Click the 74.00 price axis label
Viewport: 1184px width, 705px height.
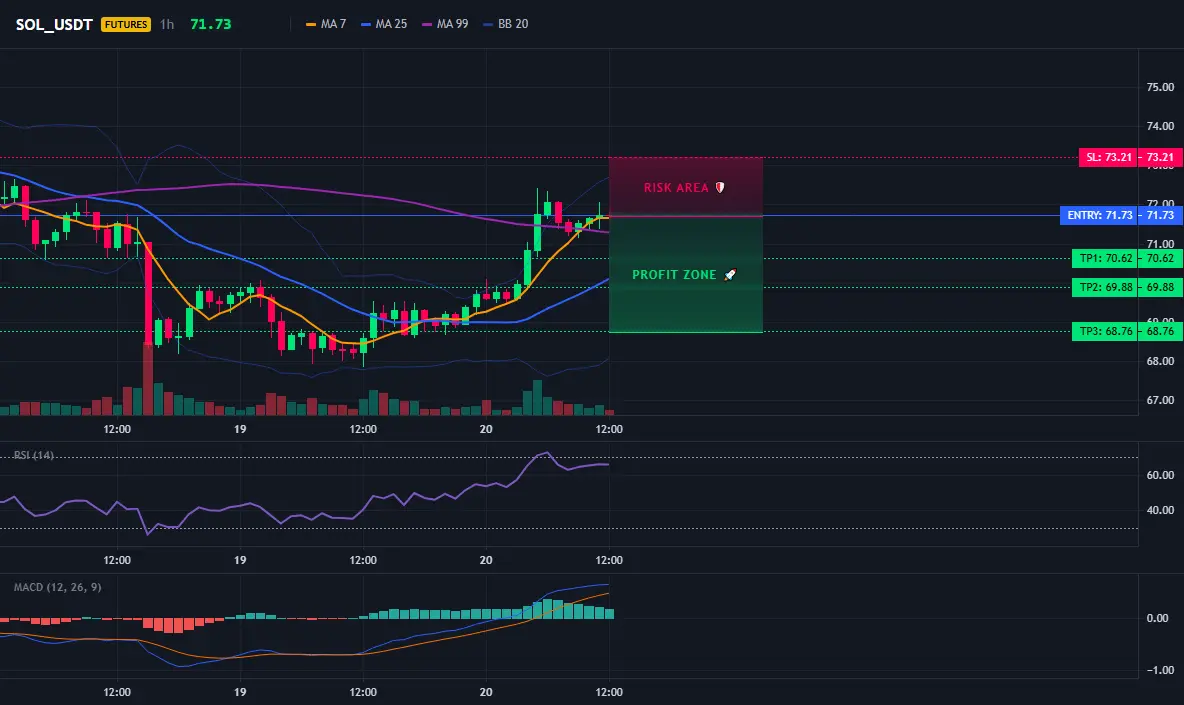click(1160, 126)
